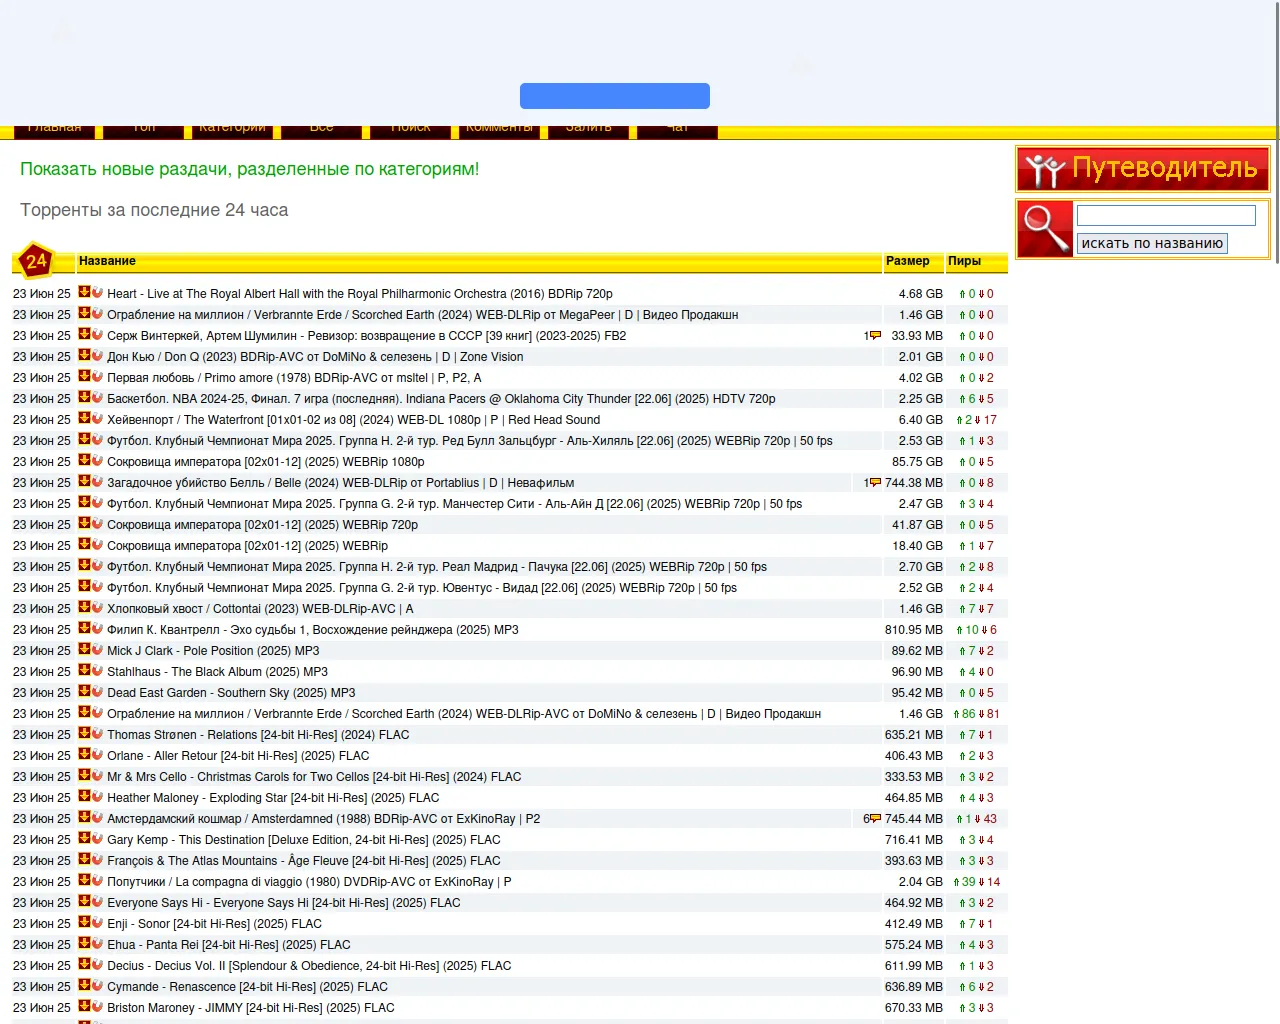The image size is (1280, 1024).
Task: Click the red magnifying glass search icon
Action: pos(1046,229)
